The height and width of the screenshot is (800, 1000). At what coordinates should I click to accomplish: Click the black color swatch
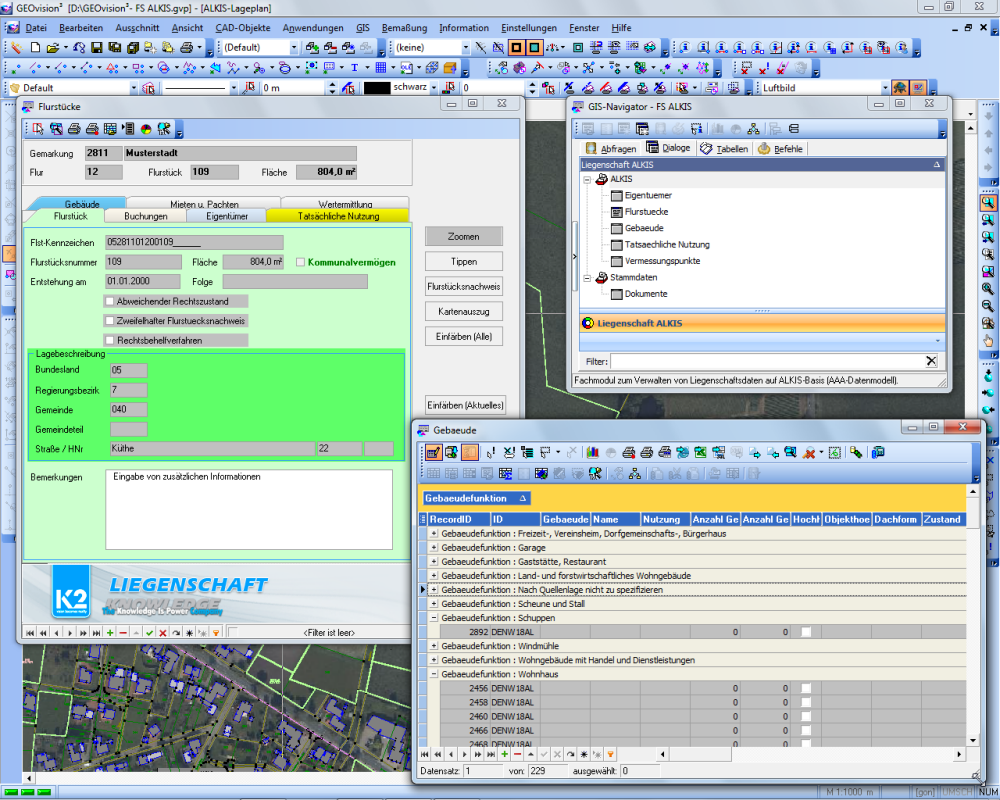(376, 88)
